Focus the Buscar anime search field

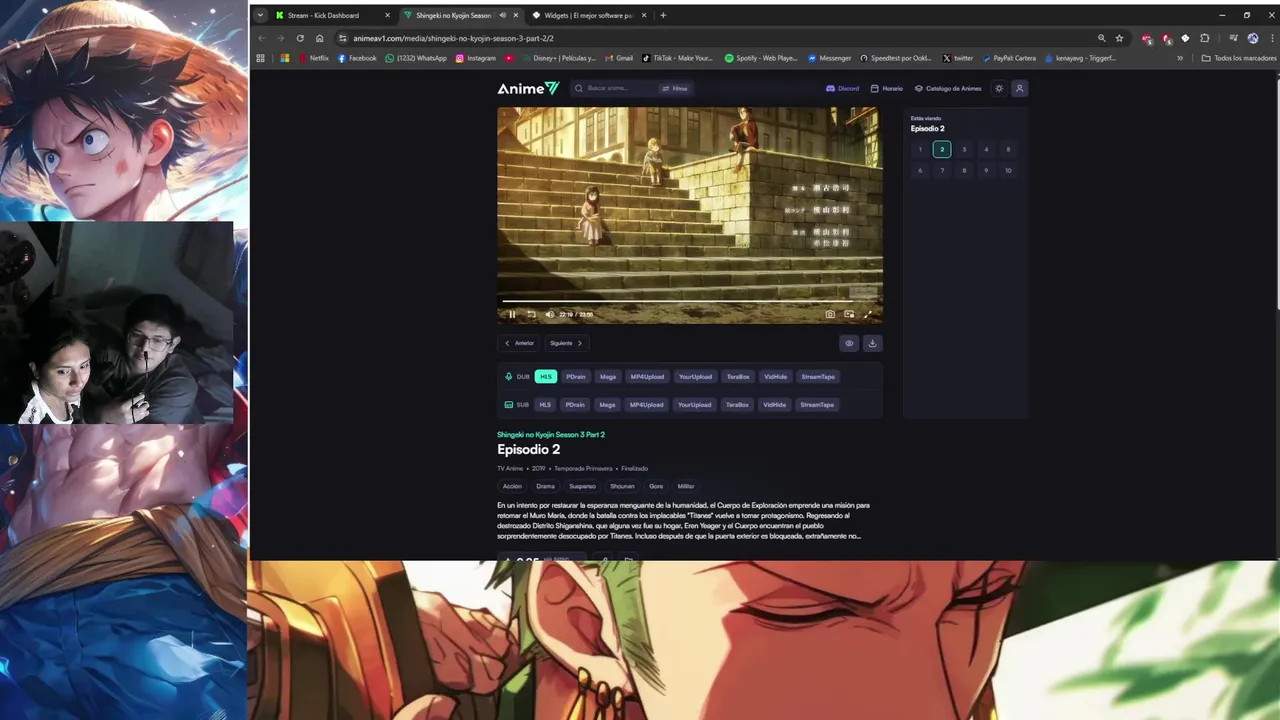pyautogui.click(x=613, y=88)
